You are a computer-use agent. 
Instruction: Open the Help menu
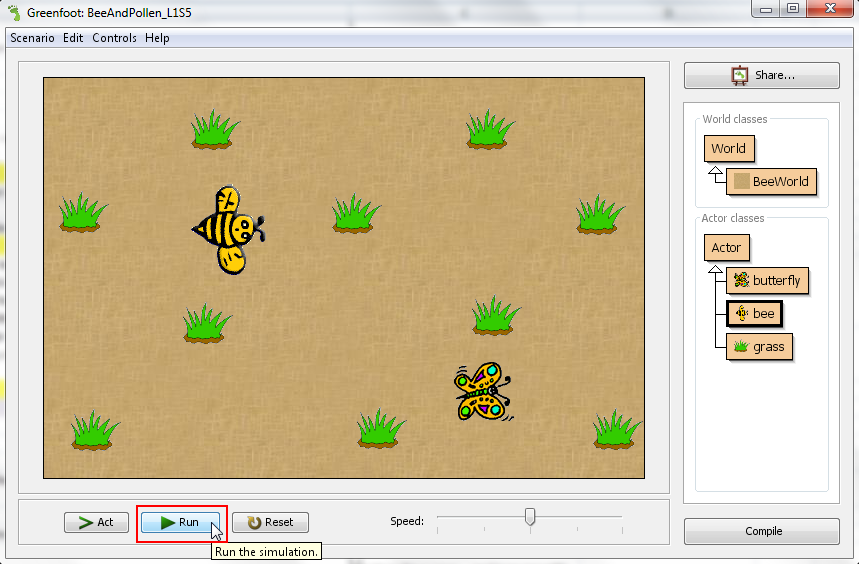pyautogui.click(x=157, y=38)
